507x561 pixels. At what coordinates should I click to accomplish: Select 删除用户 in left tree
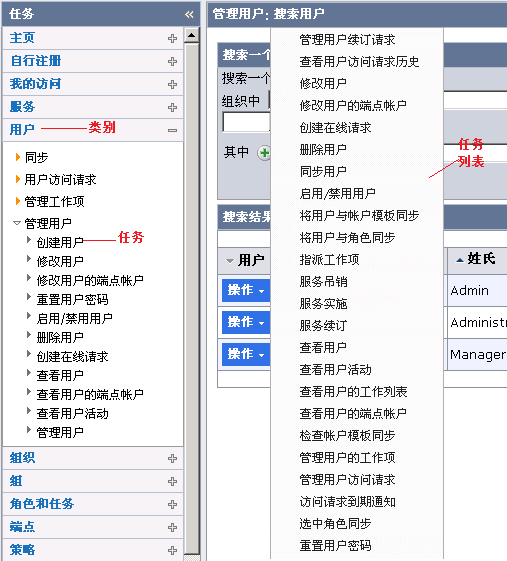pyautogui.click(x=60, y=337)
